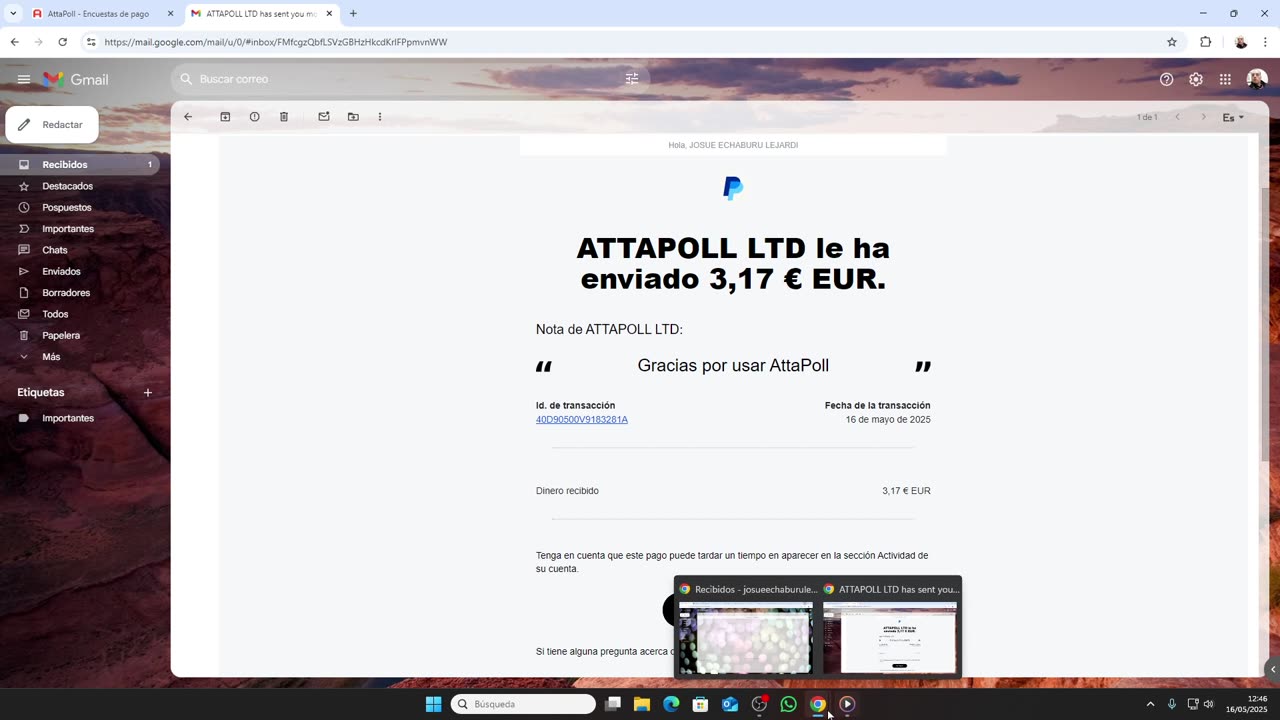Open transaction ID 40D90500V9183281A link

(x=582, y=420)
